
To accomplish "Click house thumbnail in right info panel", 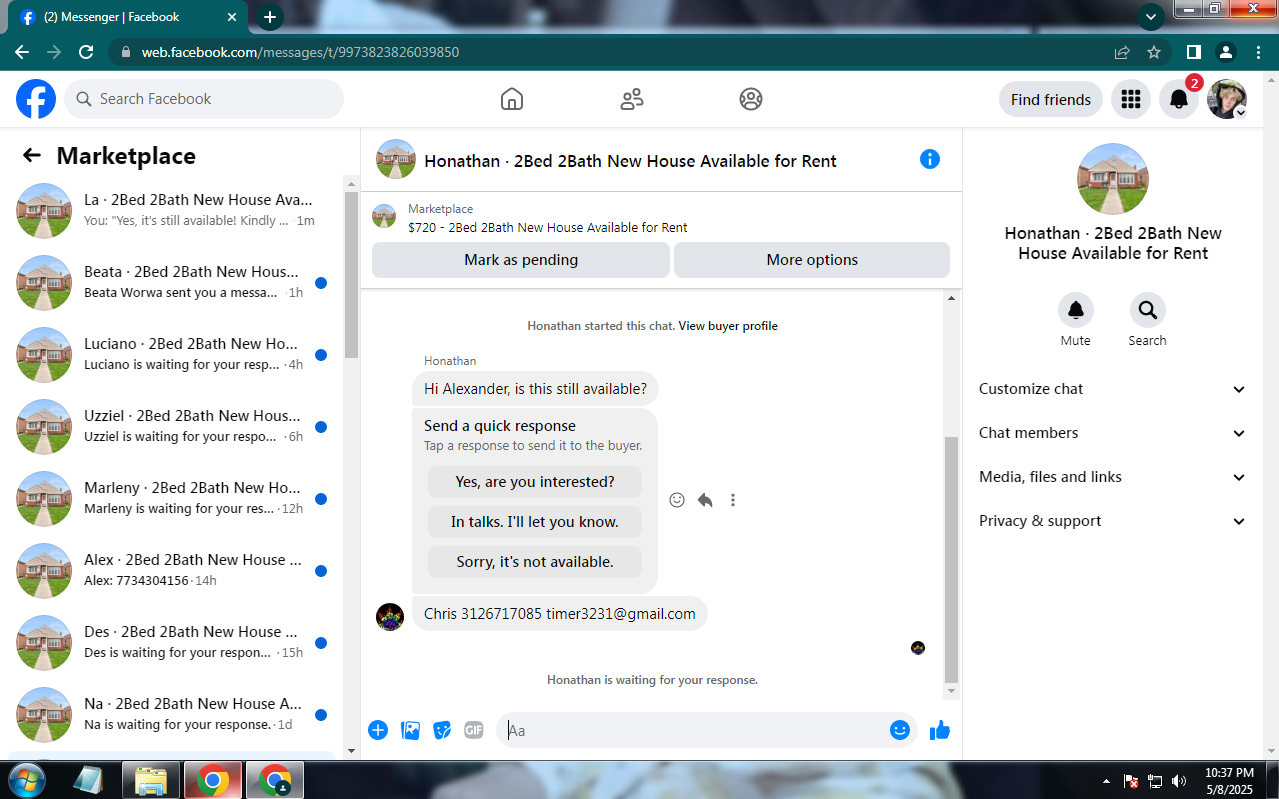I will (1113, 179).
